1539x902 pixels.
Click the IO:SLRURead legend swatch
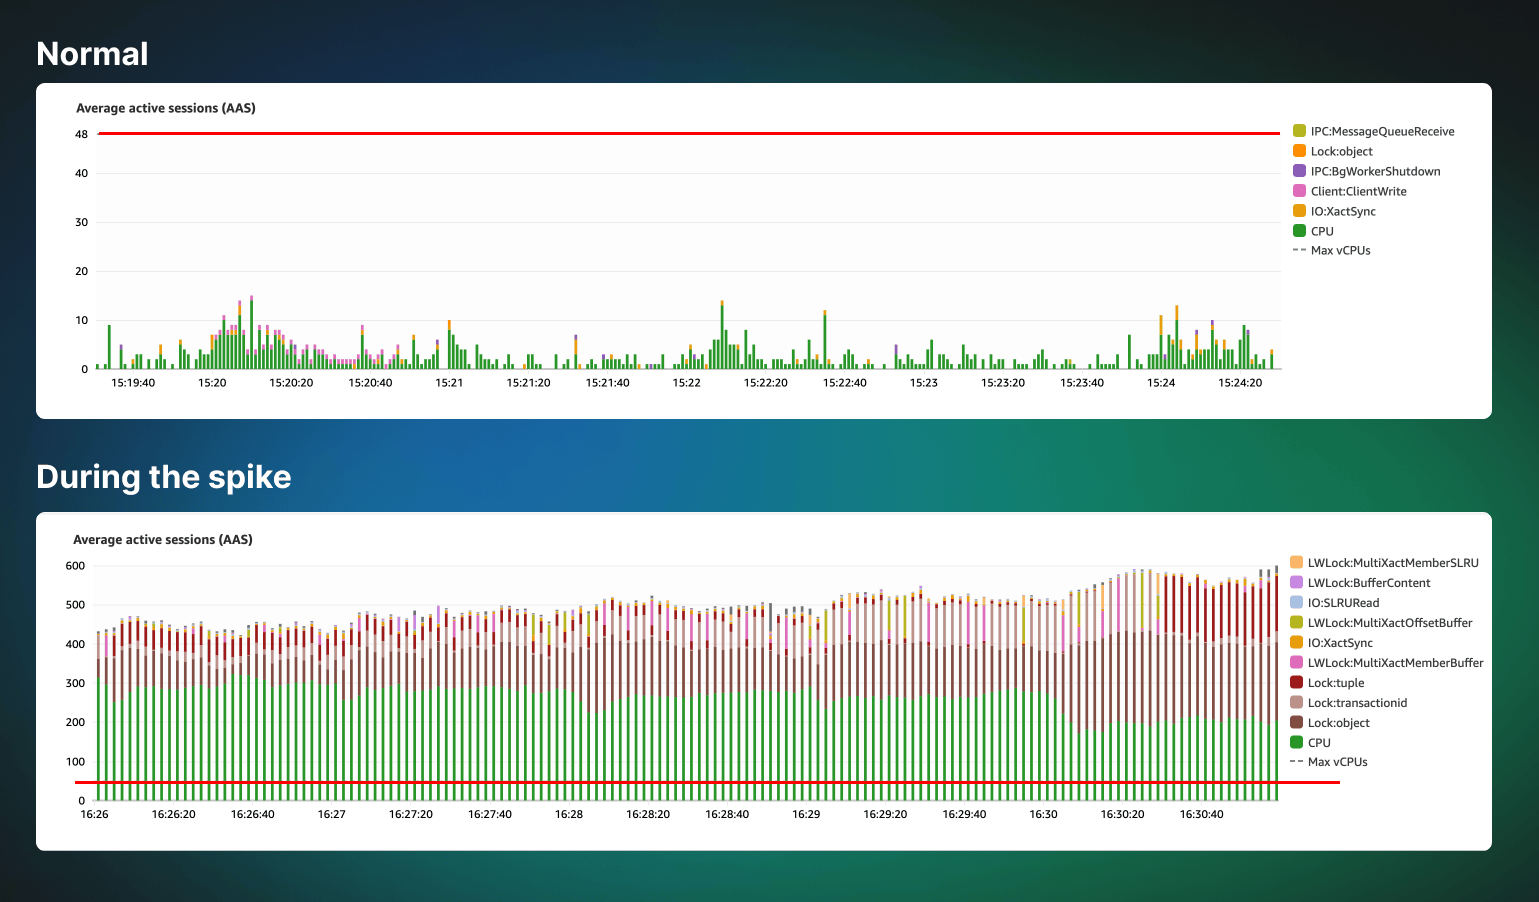(x=1296, y=603)
